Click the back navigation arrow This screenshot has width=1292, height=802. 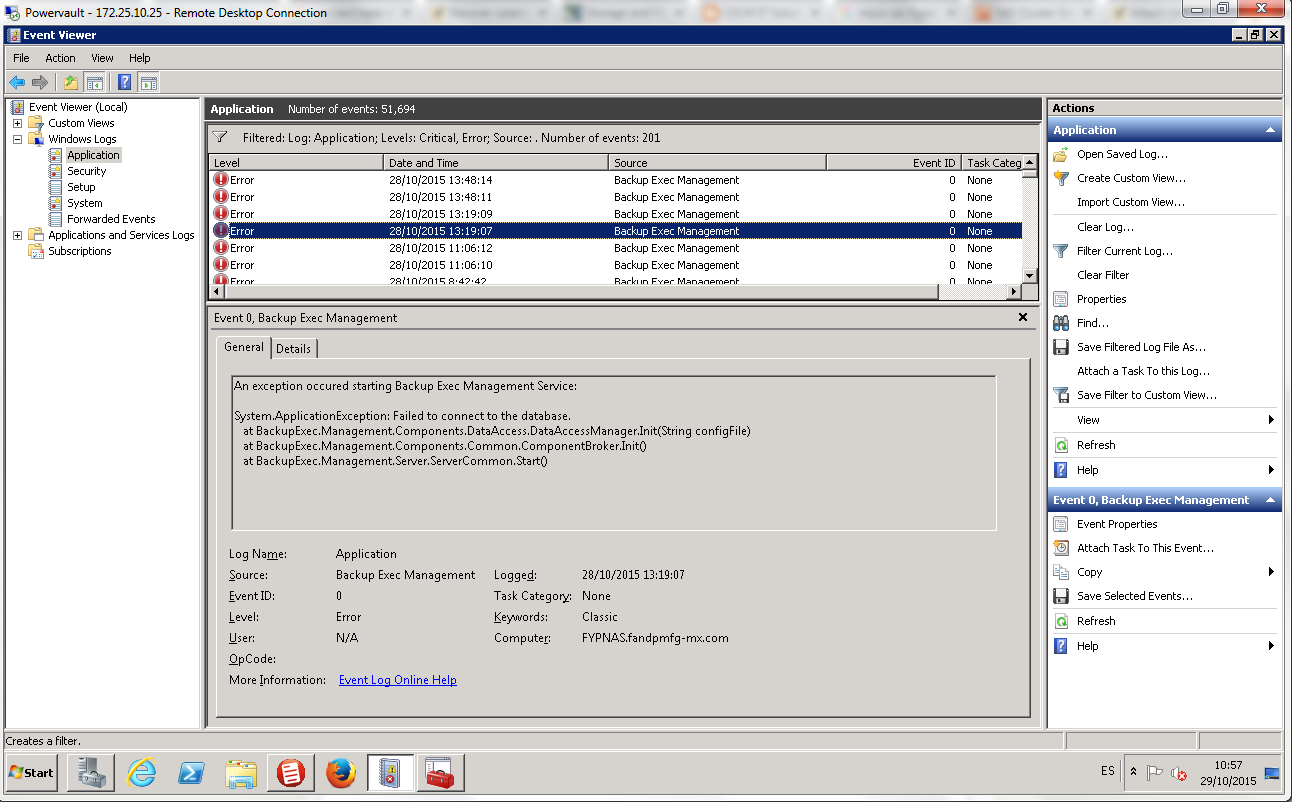click(17, 82)
